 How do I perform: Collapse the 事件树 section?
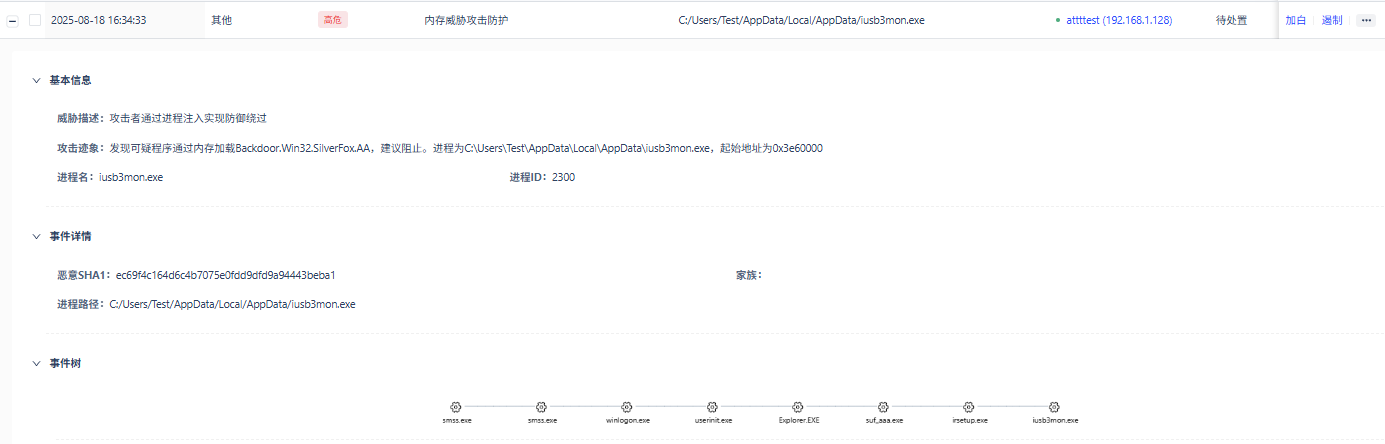point(37,363)
